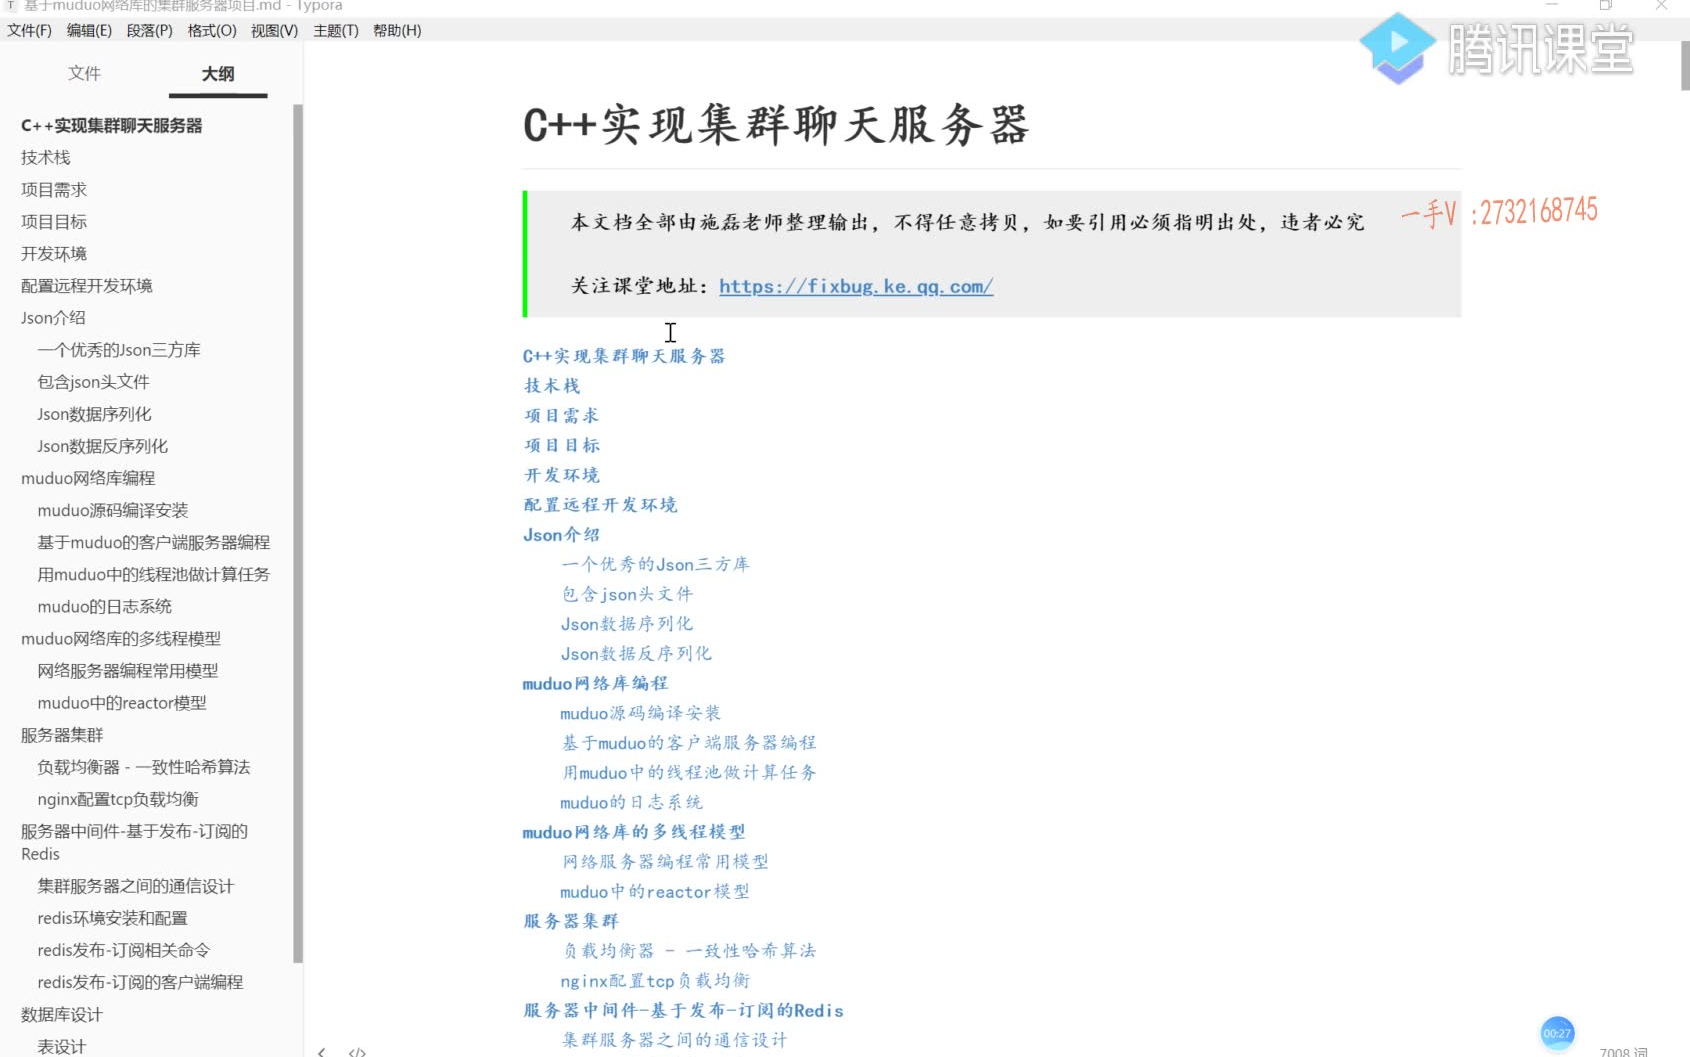Click TOC link 项目需求 in document
The image size is (1690, 1057).
tap(561, 416)
